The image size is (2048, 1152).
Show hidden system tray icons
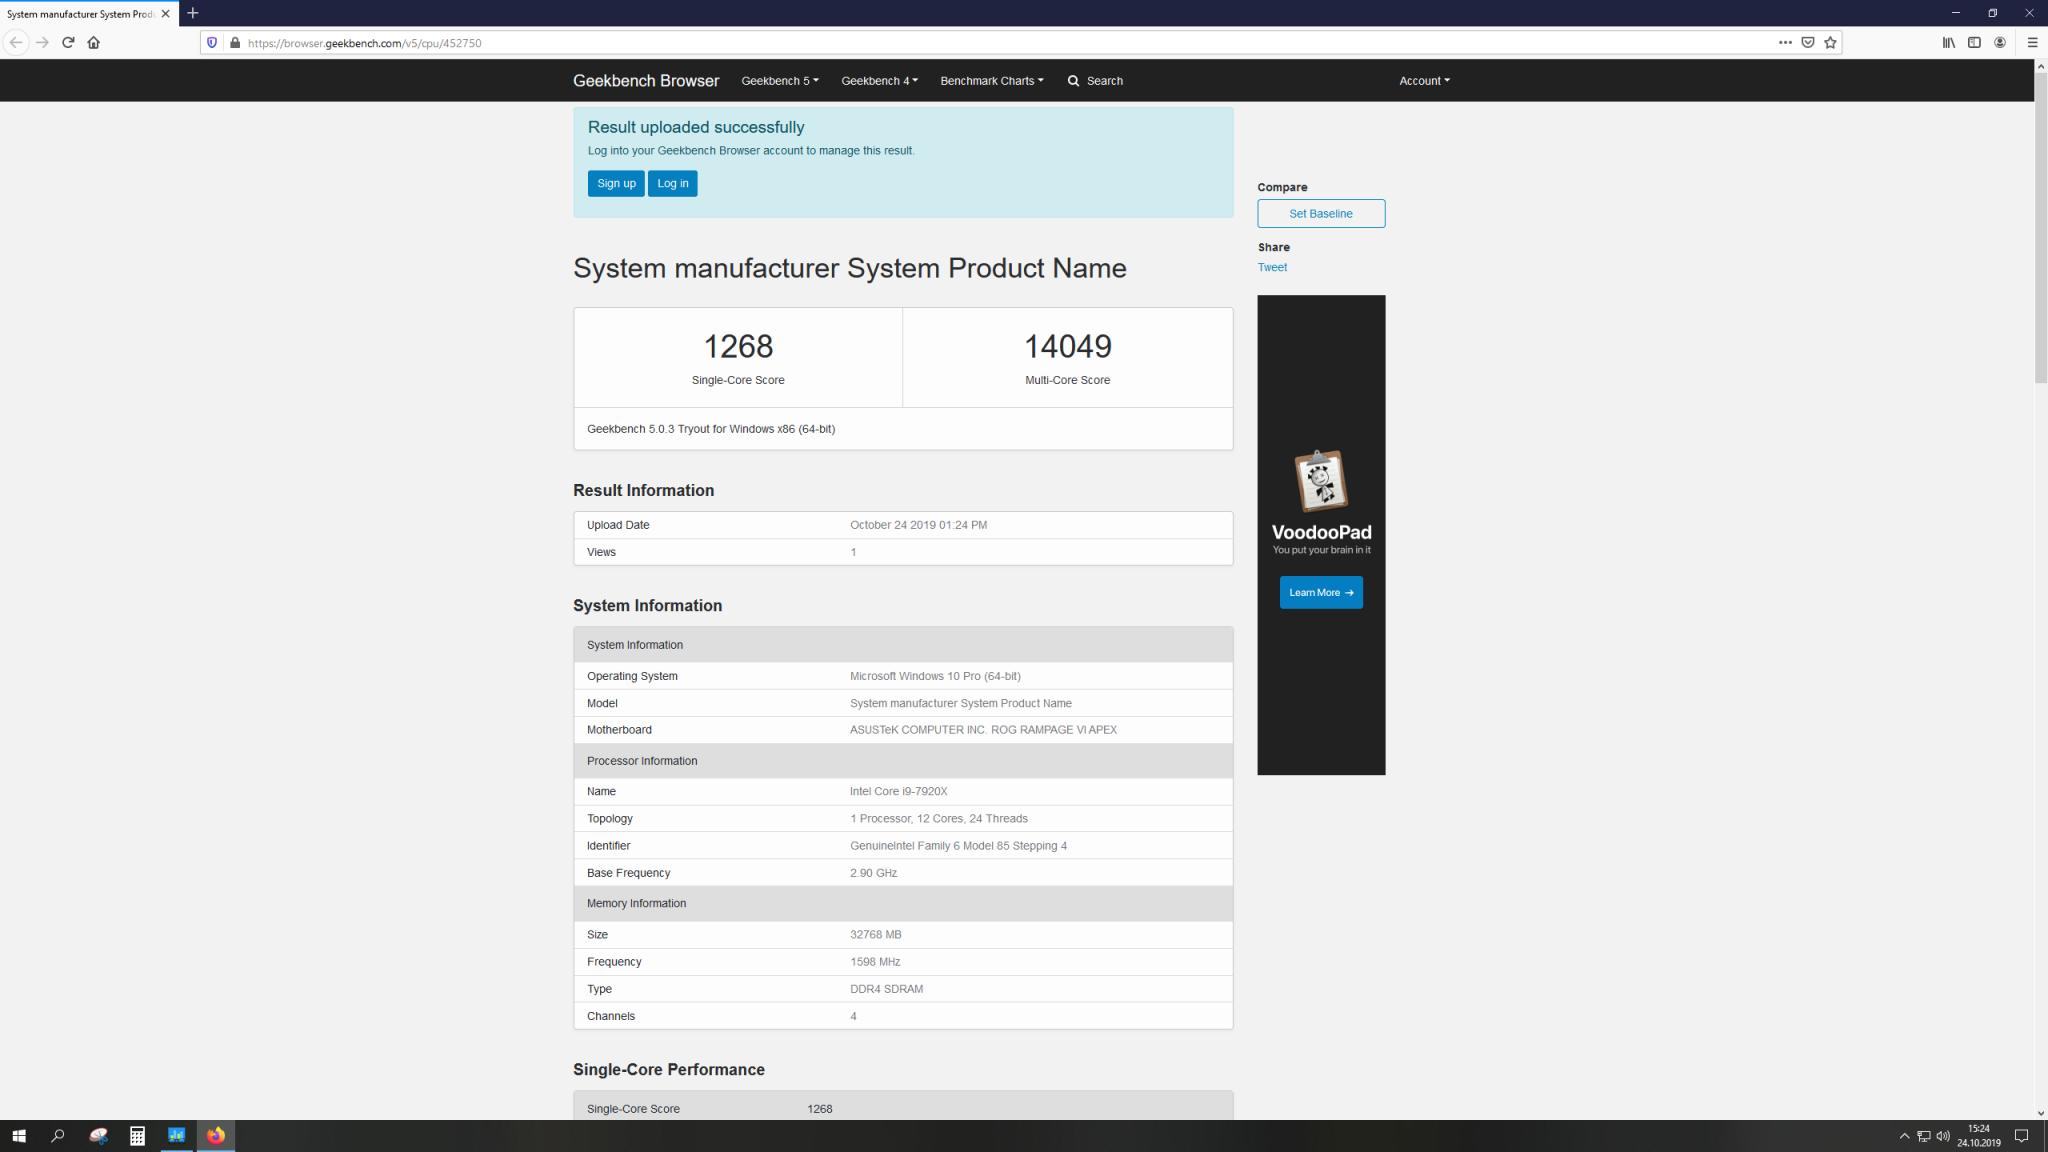tap(1904, 1136)
